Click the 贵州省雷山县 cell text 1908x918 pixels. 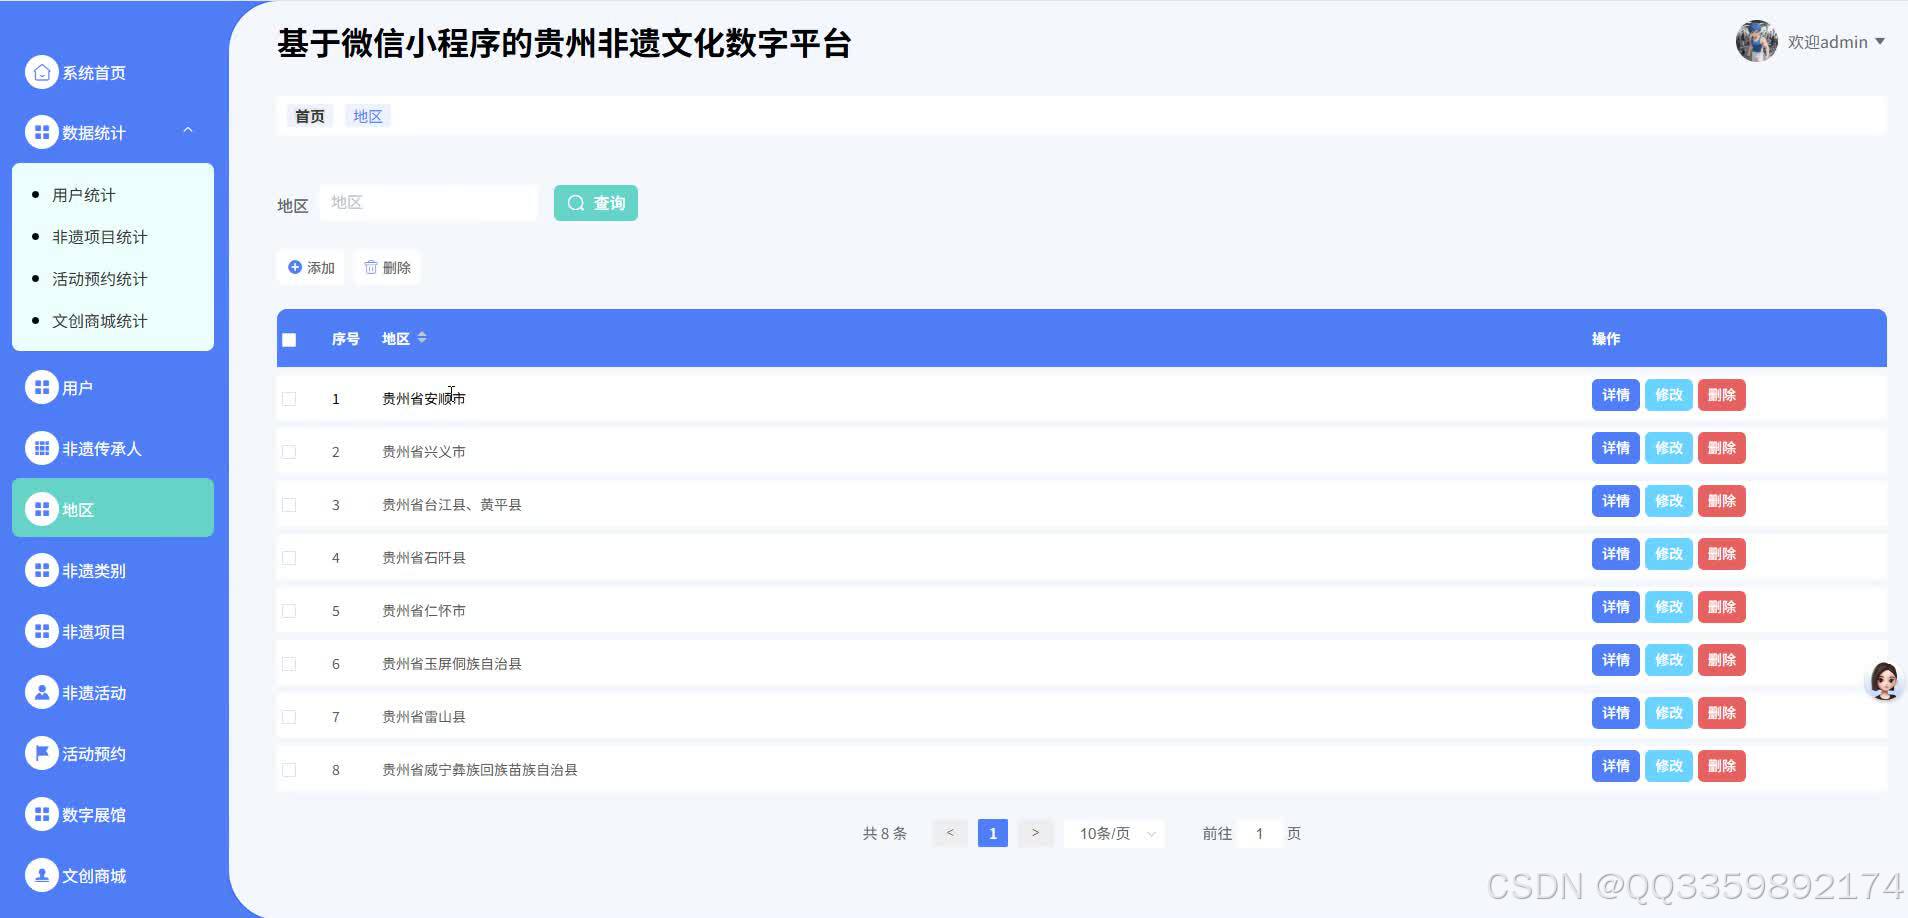click(424, 716)
